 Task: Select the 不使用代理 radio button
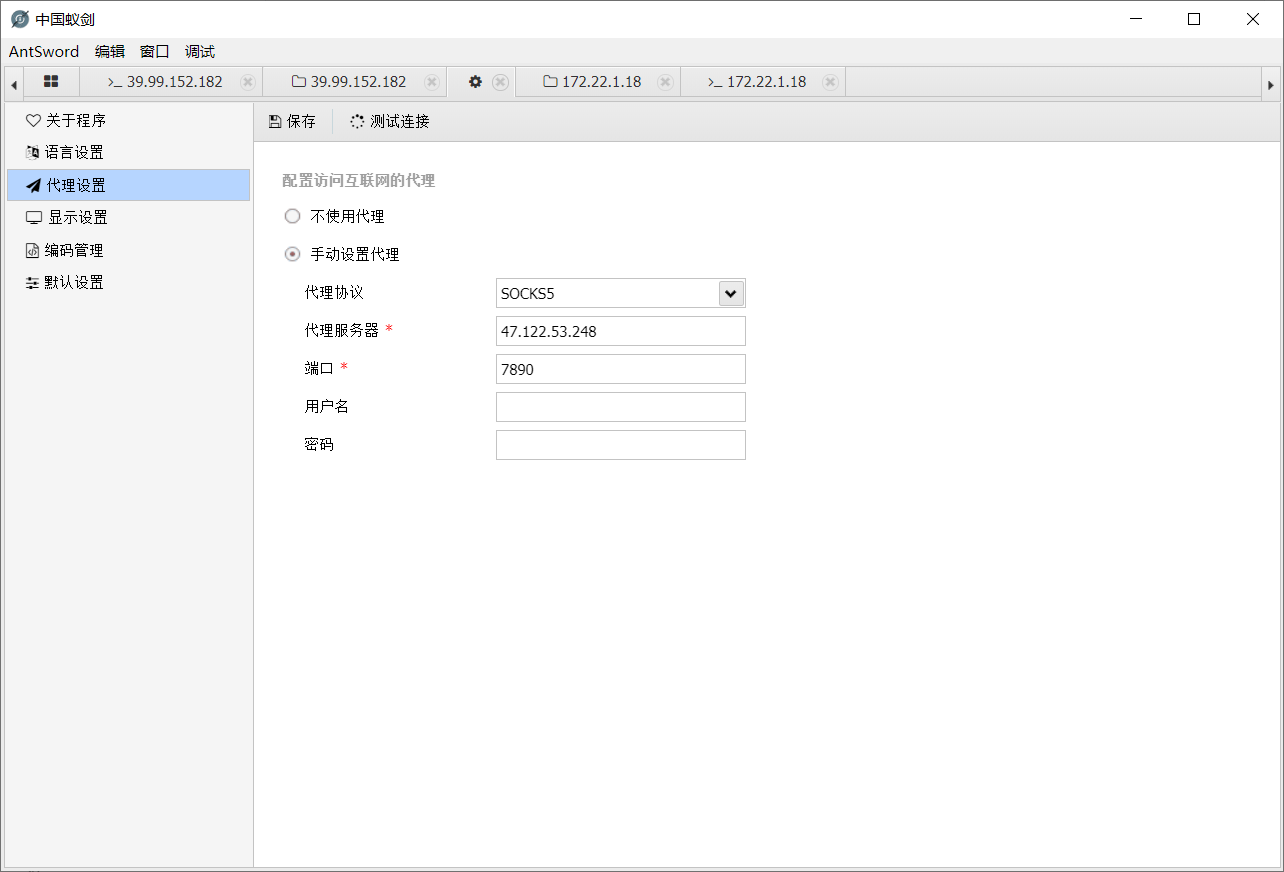point(292,216)
